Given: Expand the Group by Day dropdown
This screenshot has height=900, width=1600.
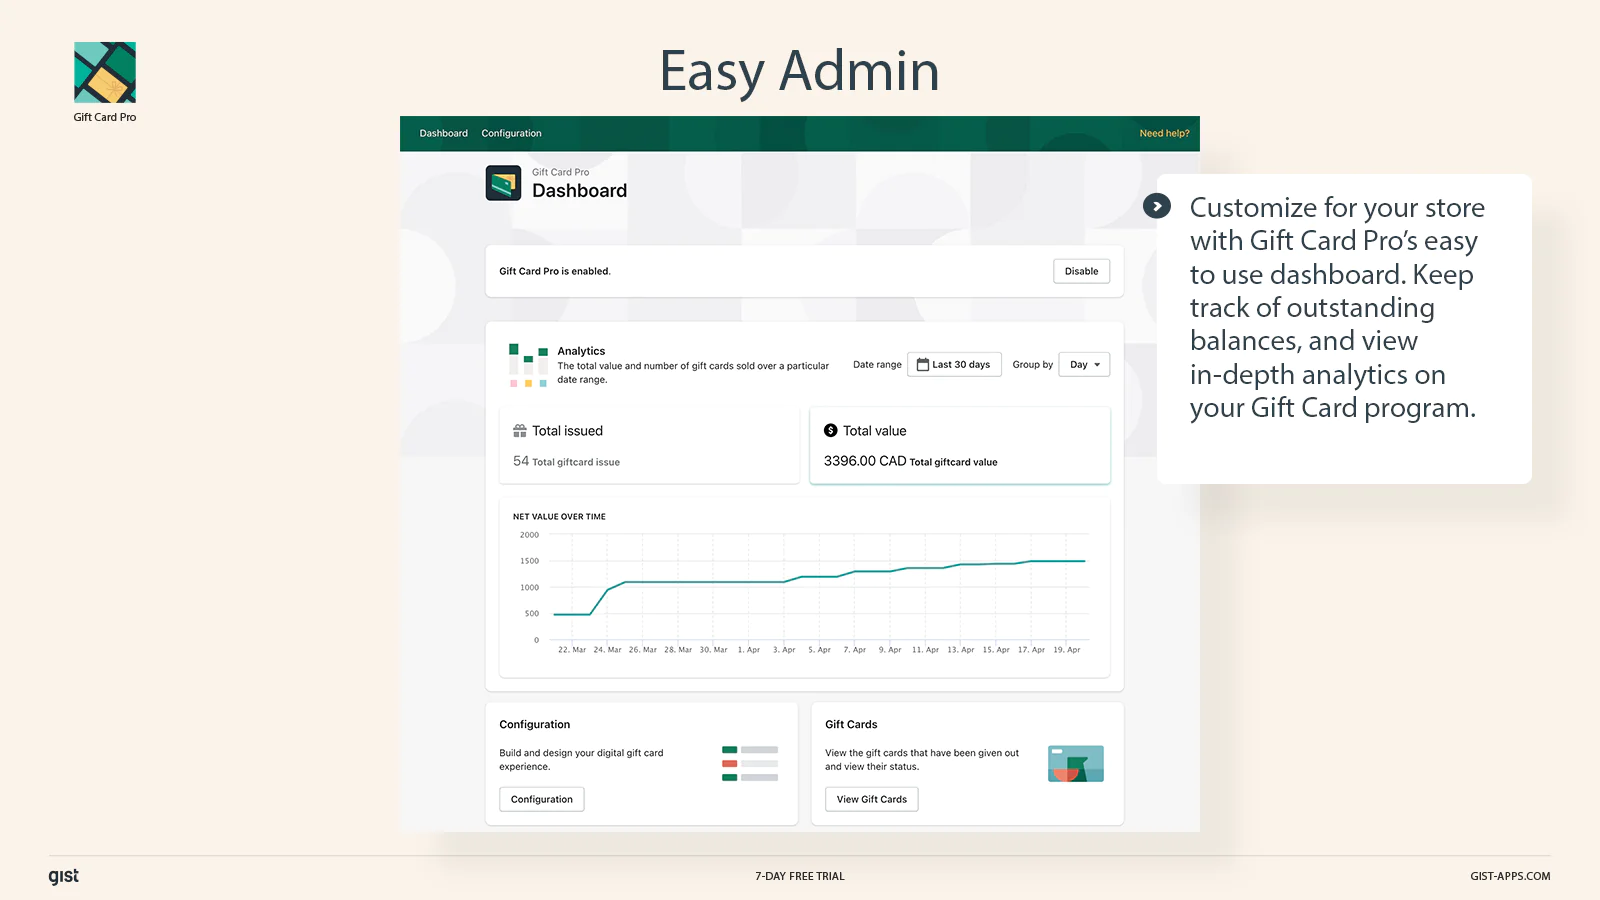Looking at the screenshot, I should 1084,365.
